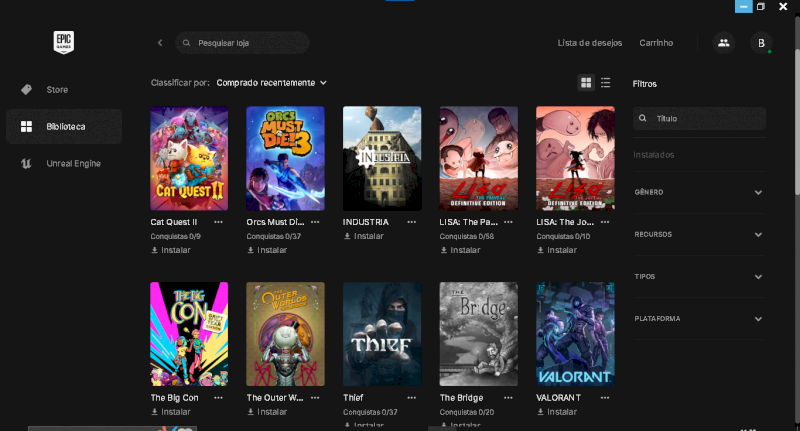Open Cat Quest II three-dot options menu

(218, 222)
